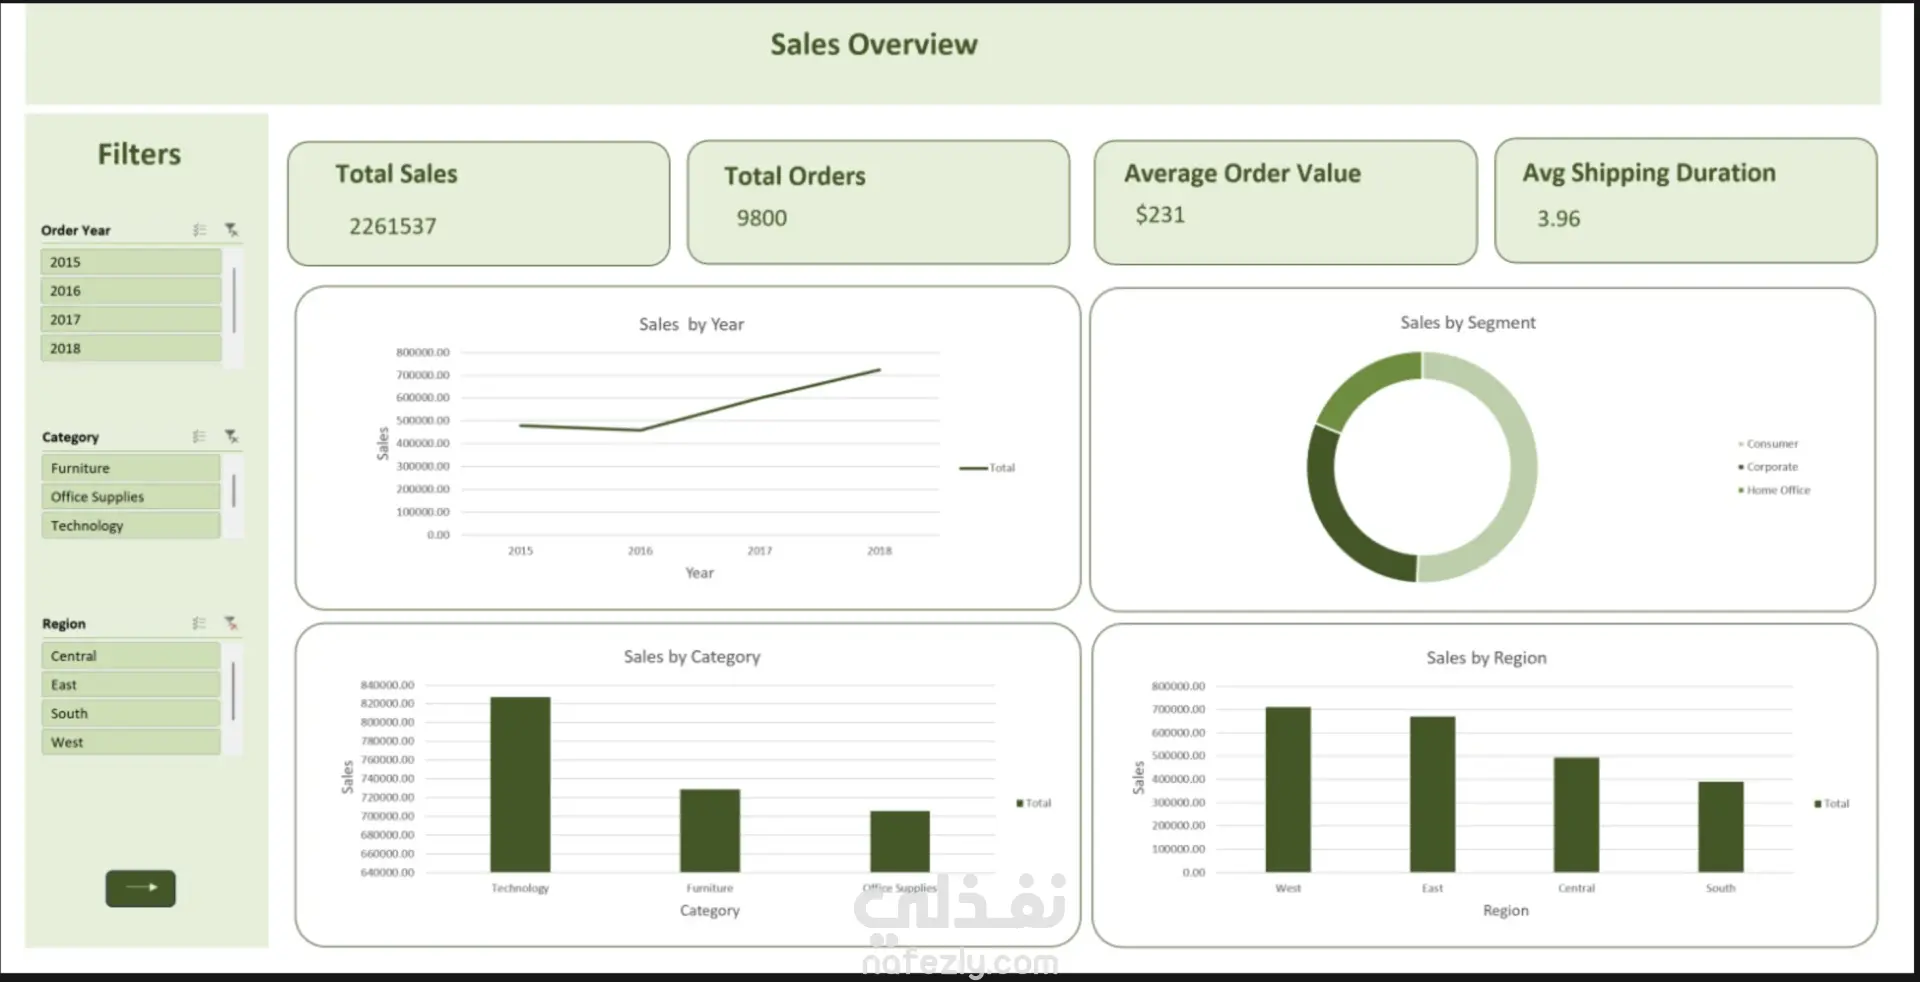The height and width of the screenshot is (982, 1920).
Task: Click the Year axis title in line chart
Action: [699, 573]
